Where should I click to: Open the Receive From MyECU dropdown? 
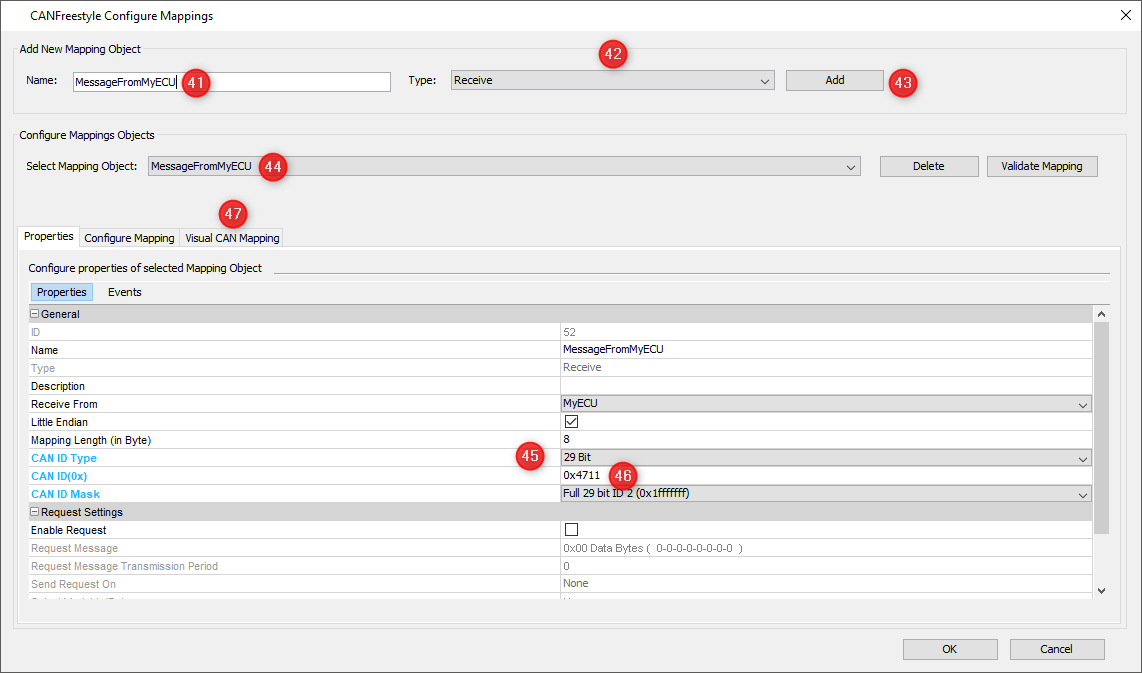825,404
